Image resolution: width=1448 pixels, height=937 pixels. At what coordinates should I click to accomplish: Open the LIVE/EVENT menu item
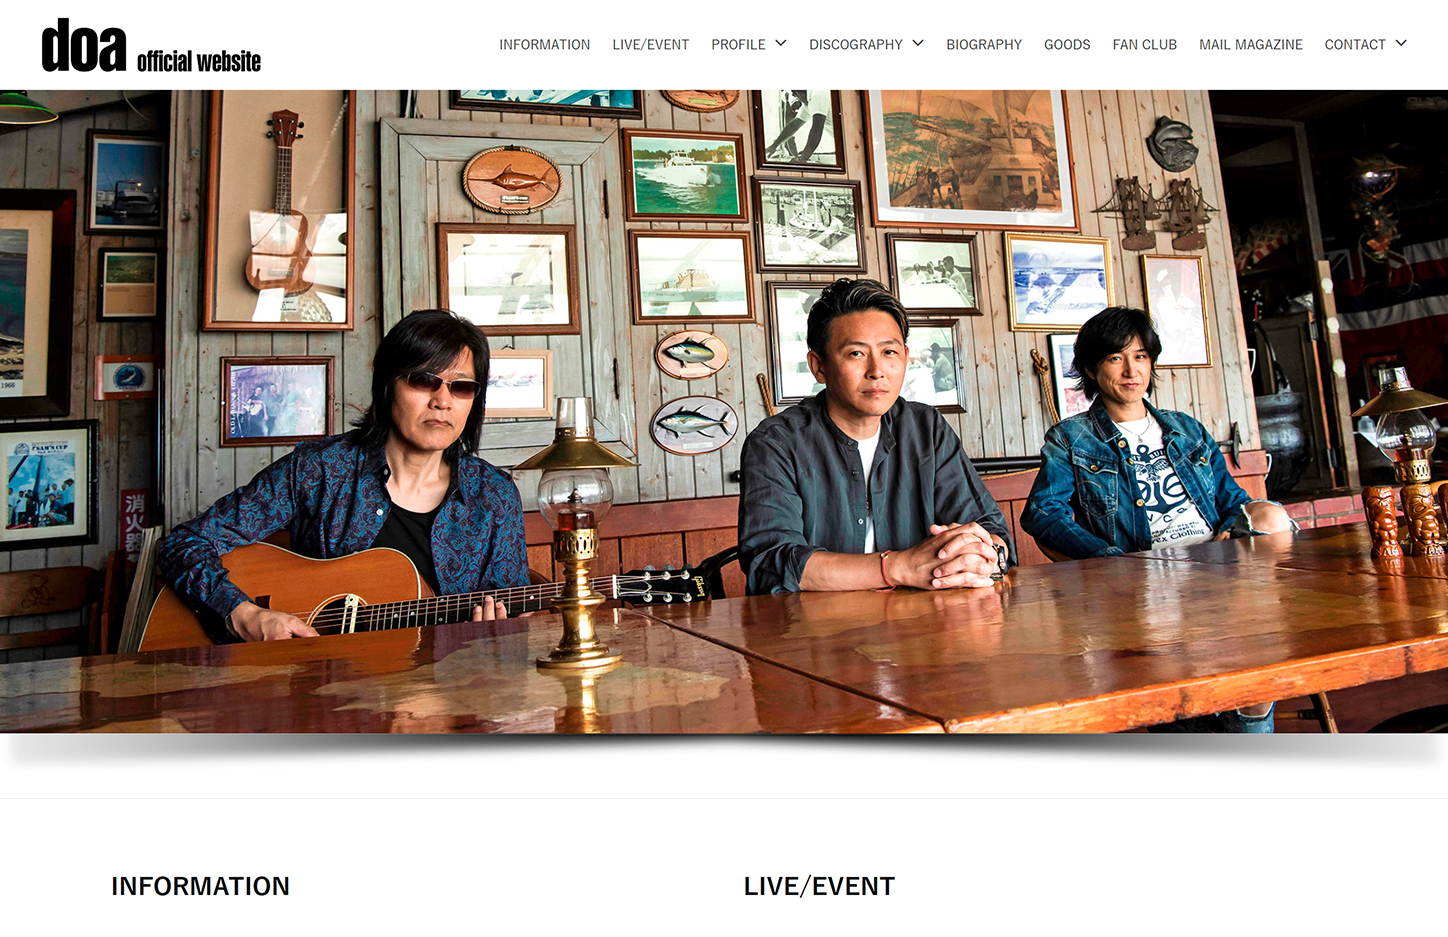tap(651, 45)
